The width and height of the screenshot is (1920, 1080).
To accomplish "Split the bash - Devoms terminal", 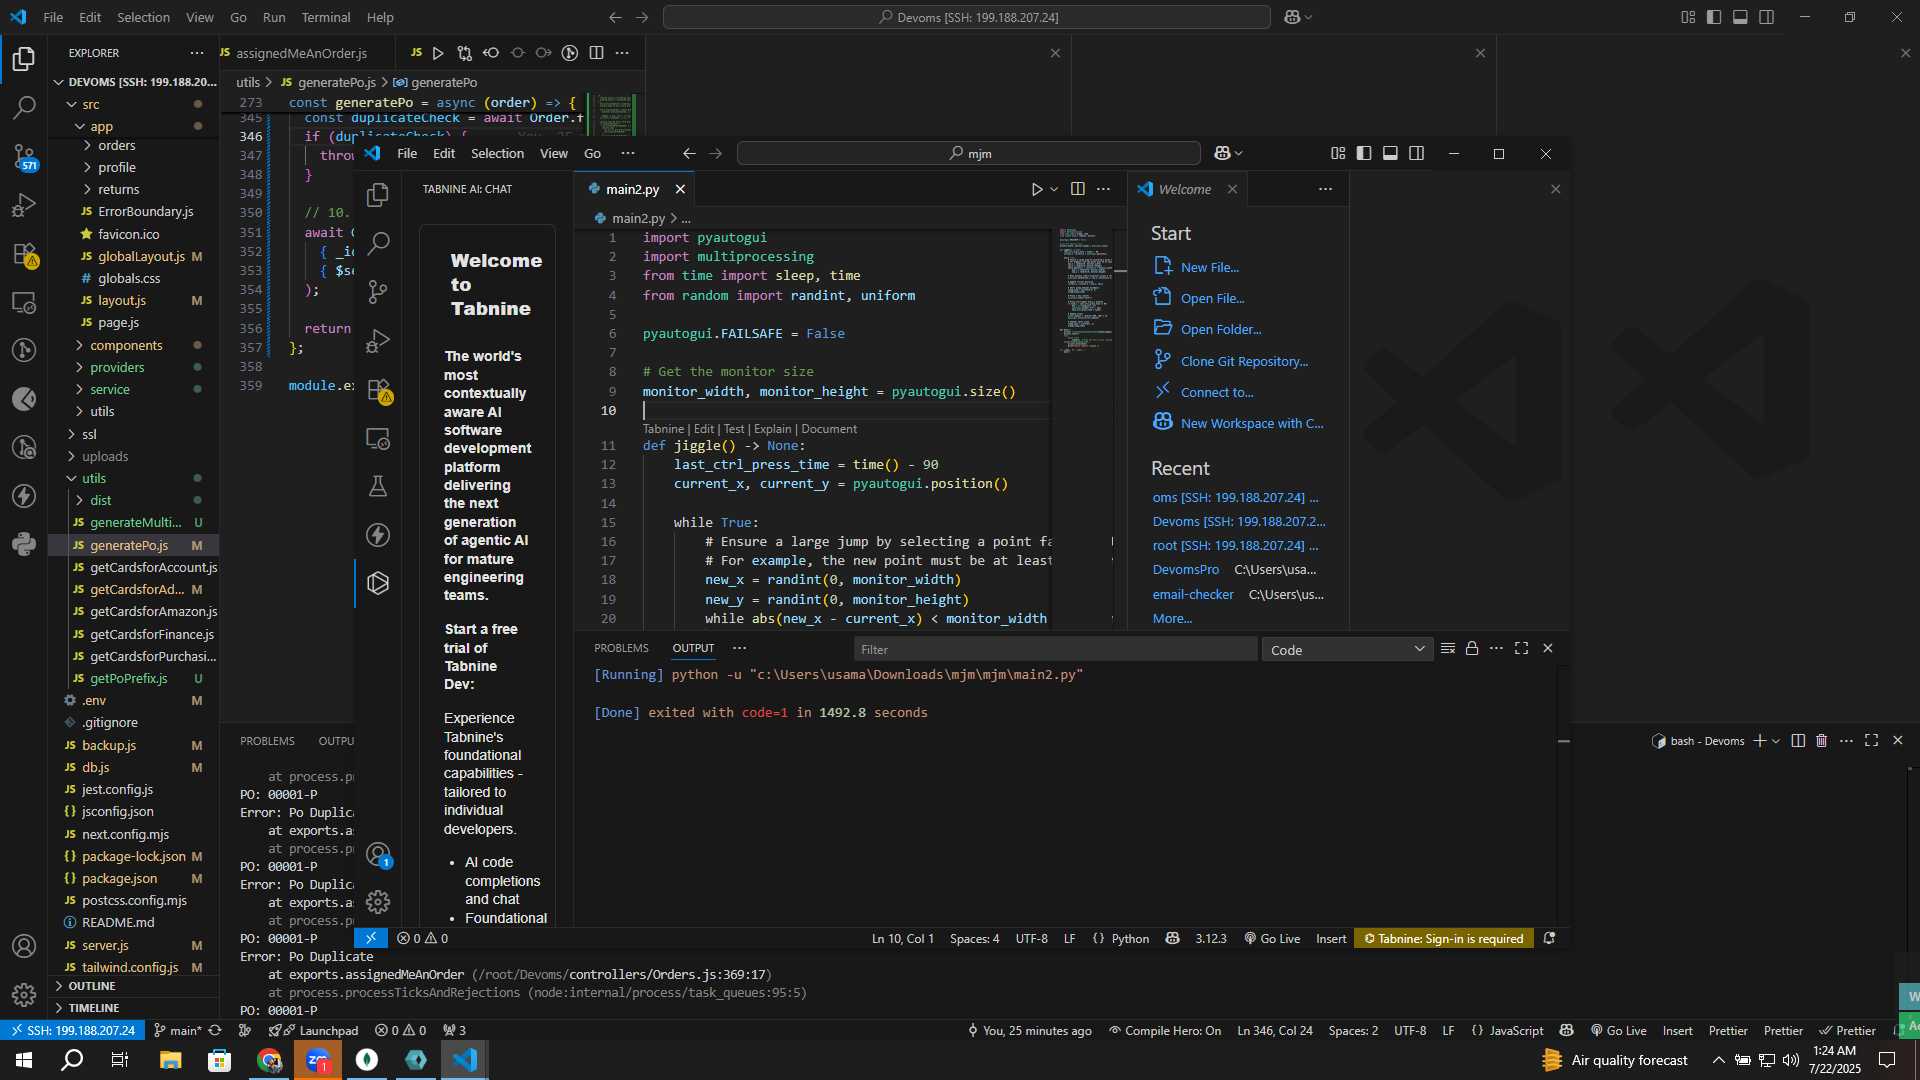I will tap(1798, 741).
